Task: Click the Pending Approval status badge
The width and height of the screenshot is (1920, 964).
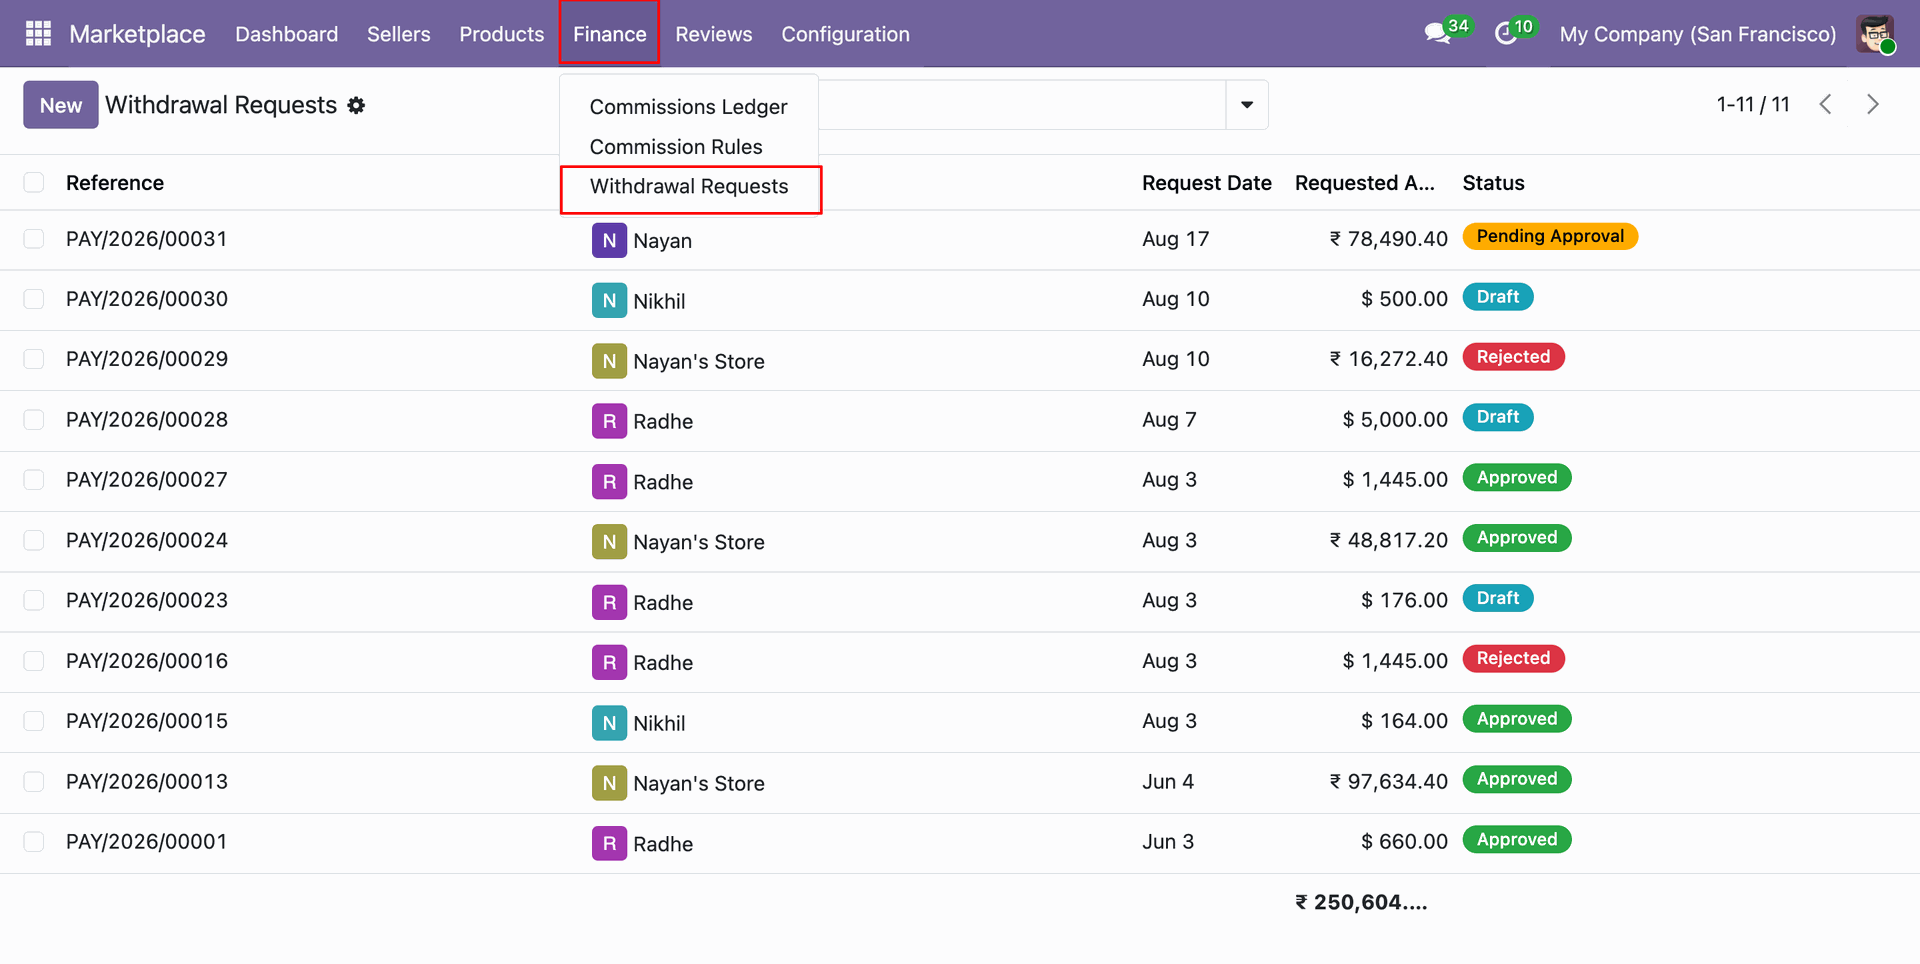Action: coord(1550,237)
